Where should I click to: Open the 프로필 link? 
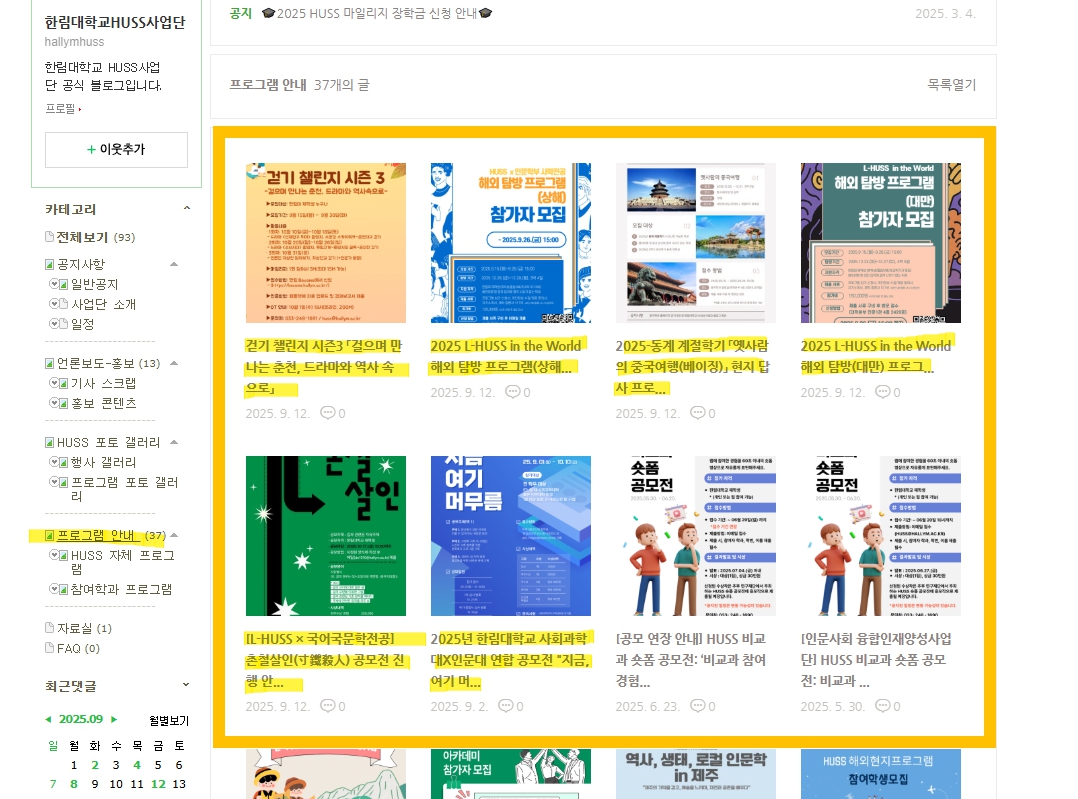click(63, 109)
